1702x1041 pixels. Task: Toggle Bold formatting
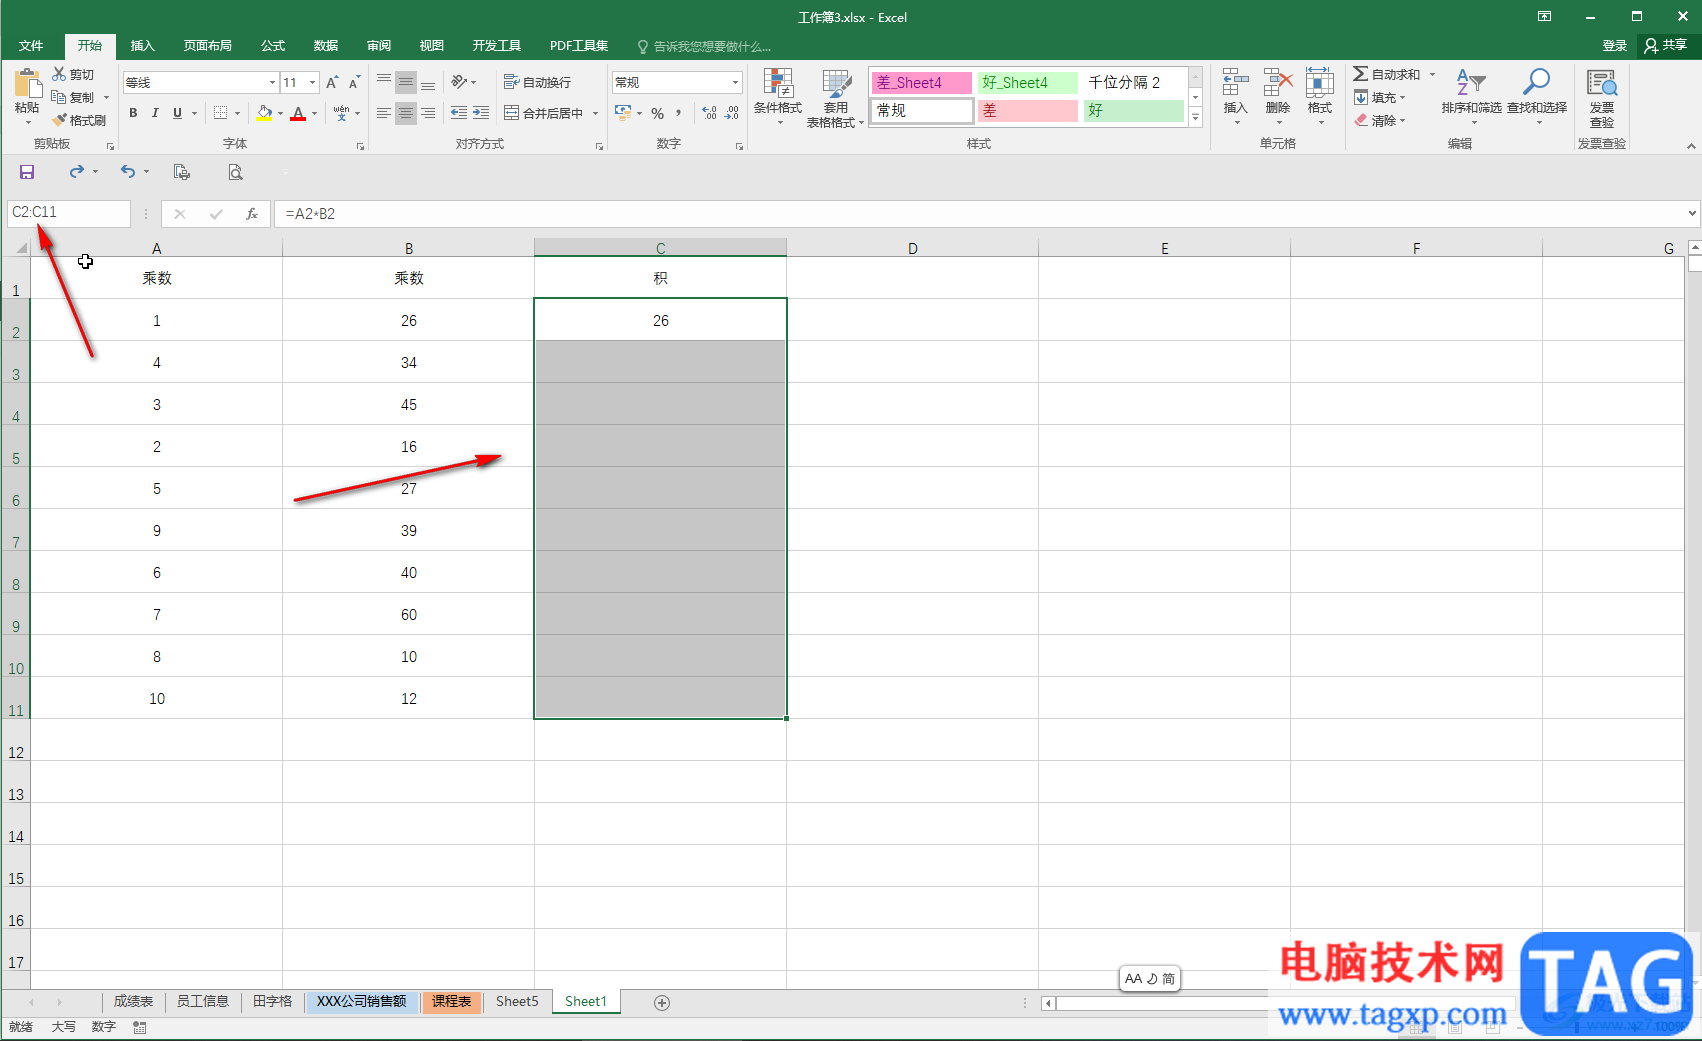pyautogui.click(x=133, y=113)
